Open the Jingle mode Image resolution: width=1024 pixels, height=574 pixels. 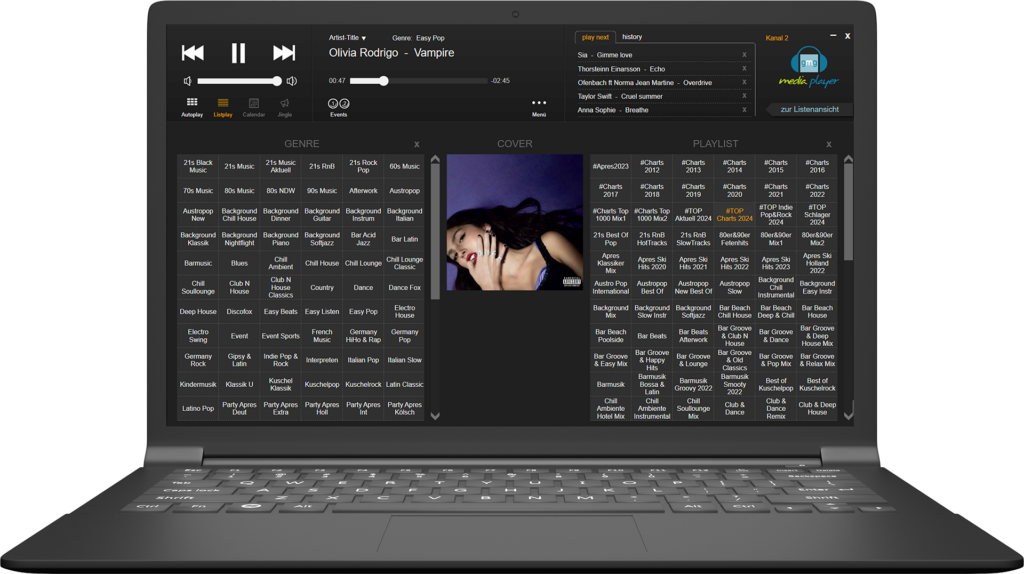coord(285,107)
